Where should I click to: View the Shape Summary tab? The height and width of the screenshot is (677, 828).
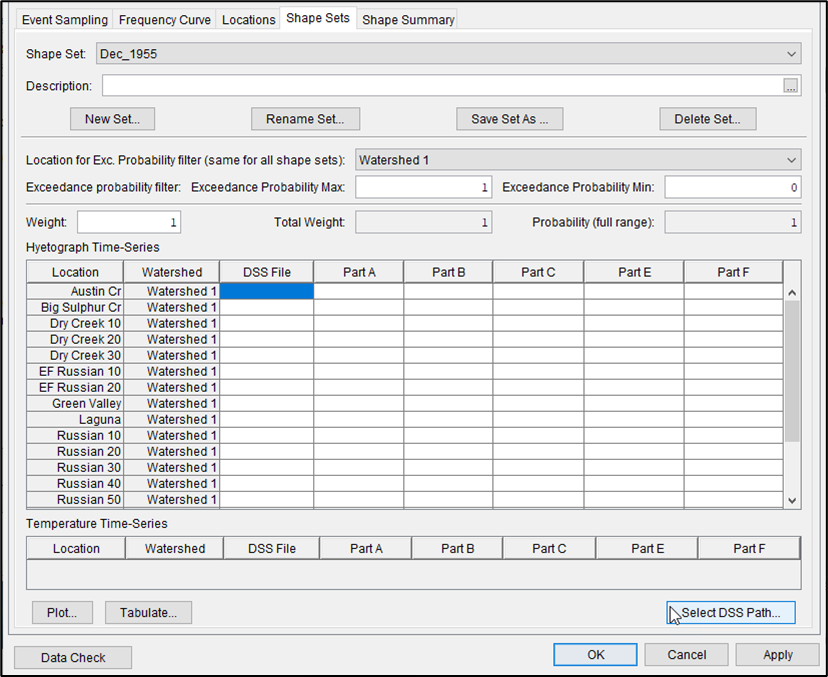point(407,19)
